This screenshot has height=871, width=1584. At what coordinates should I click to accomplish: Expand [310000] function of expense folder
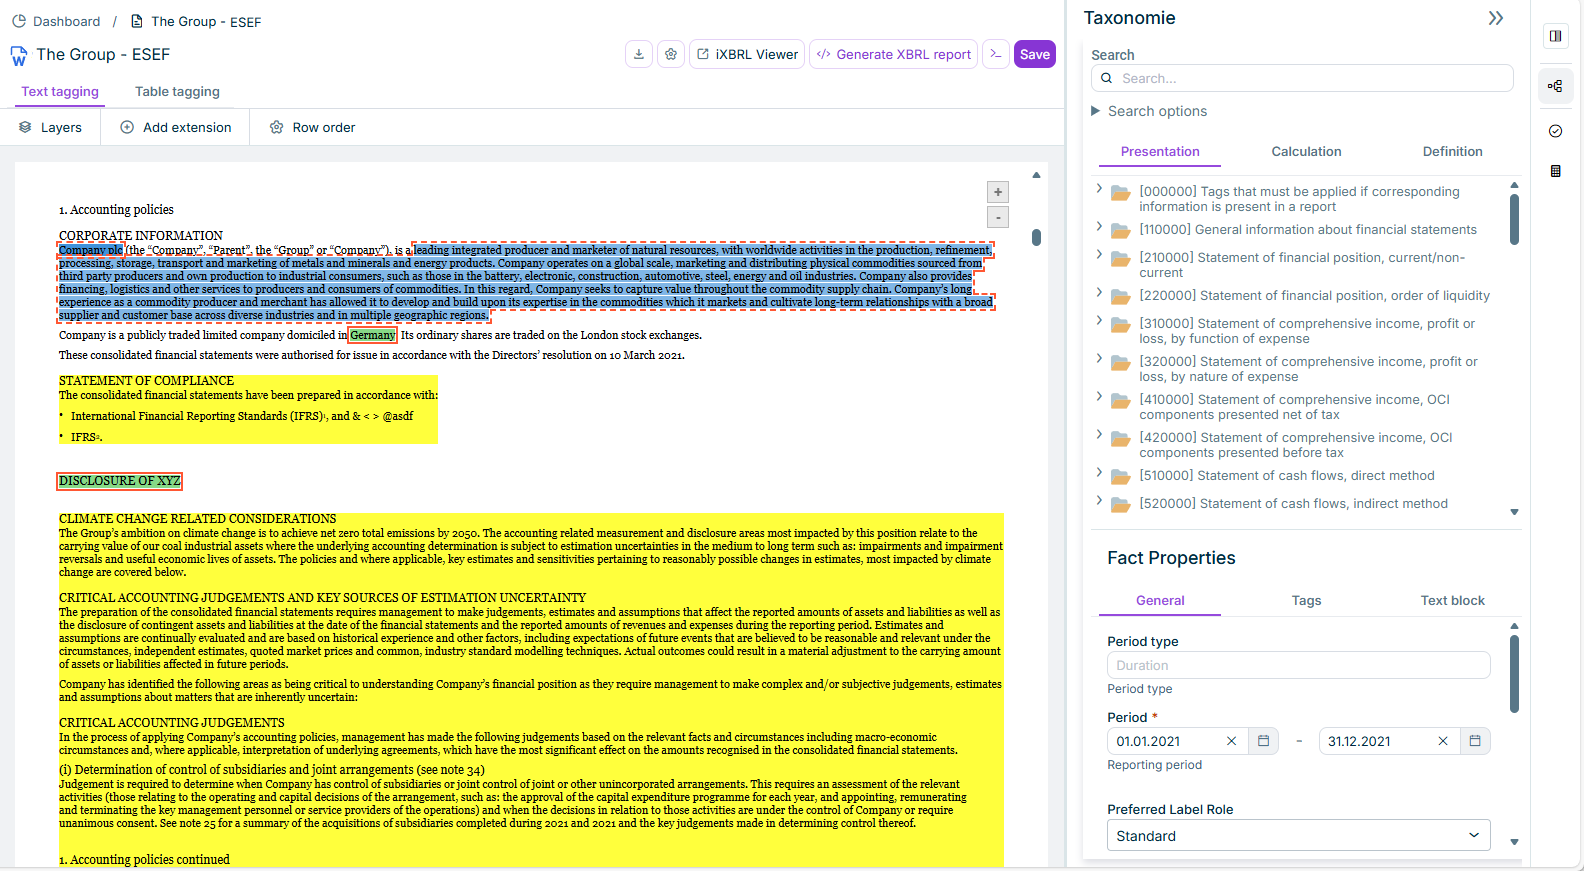(1099, 320)
